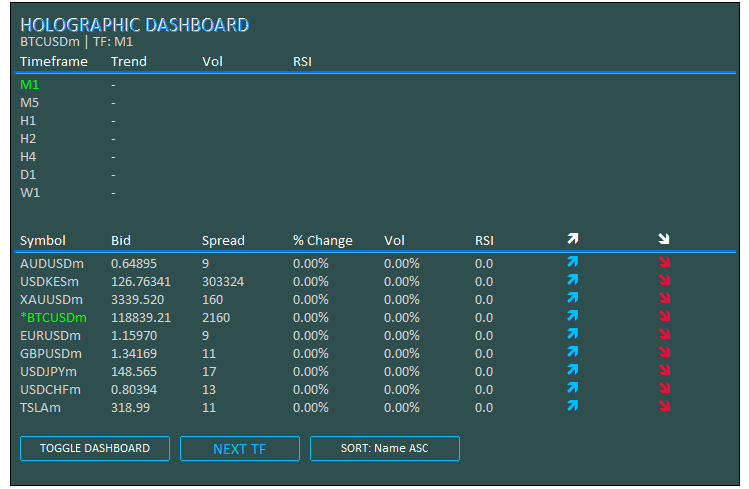Click the white up-arrow column header
The height and width of the screenshot is (489, 749).
573,239
